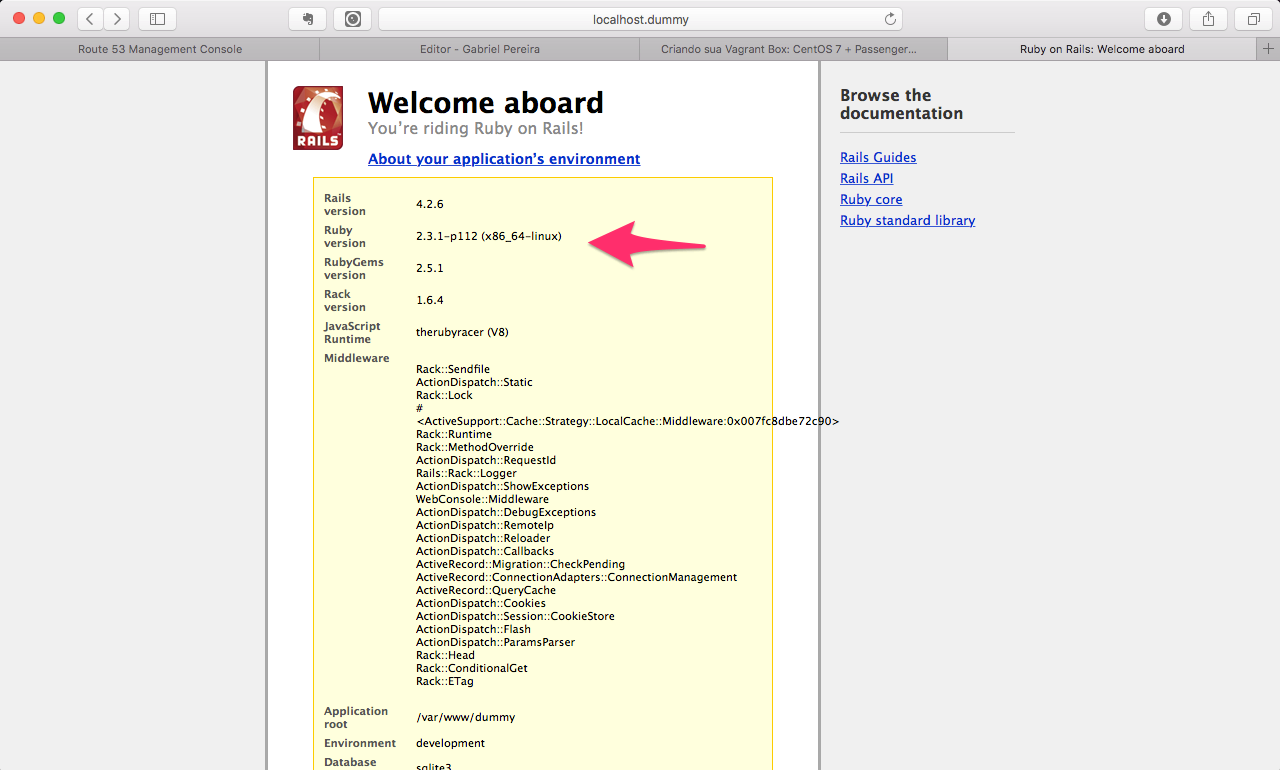Click the ActionDispatch::DebugExceptions middleware entry
The width and height of the screenshot is (1280, 770).
point(506,512)
